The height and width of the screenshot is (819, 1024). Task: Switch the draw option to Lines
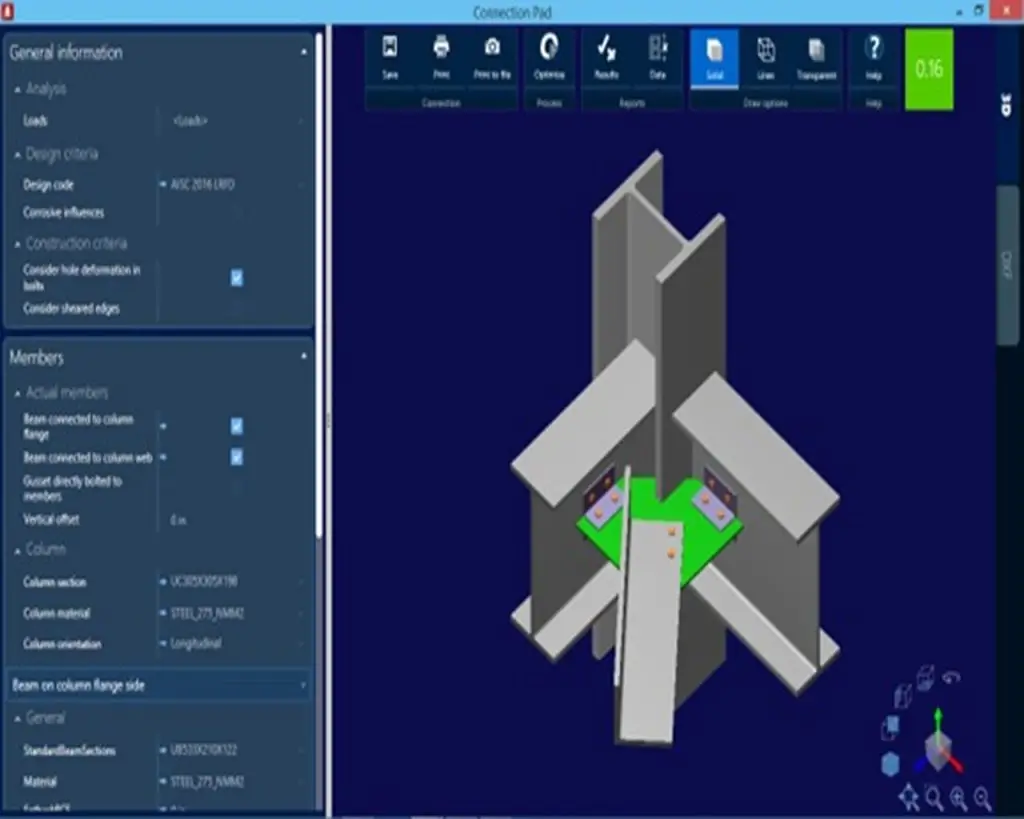(x=766, y=55)
